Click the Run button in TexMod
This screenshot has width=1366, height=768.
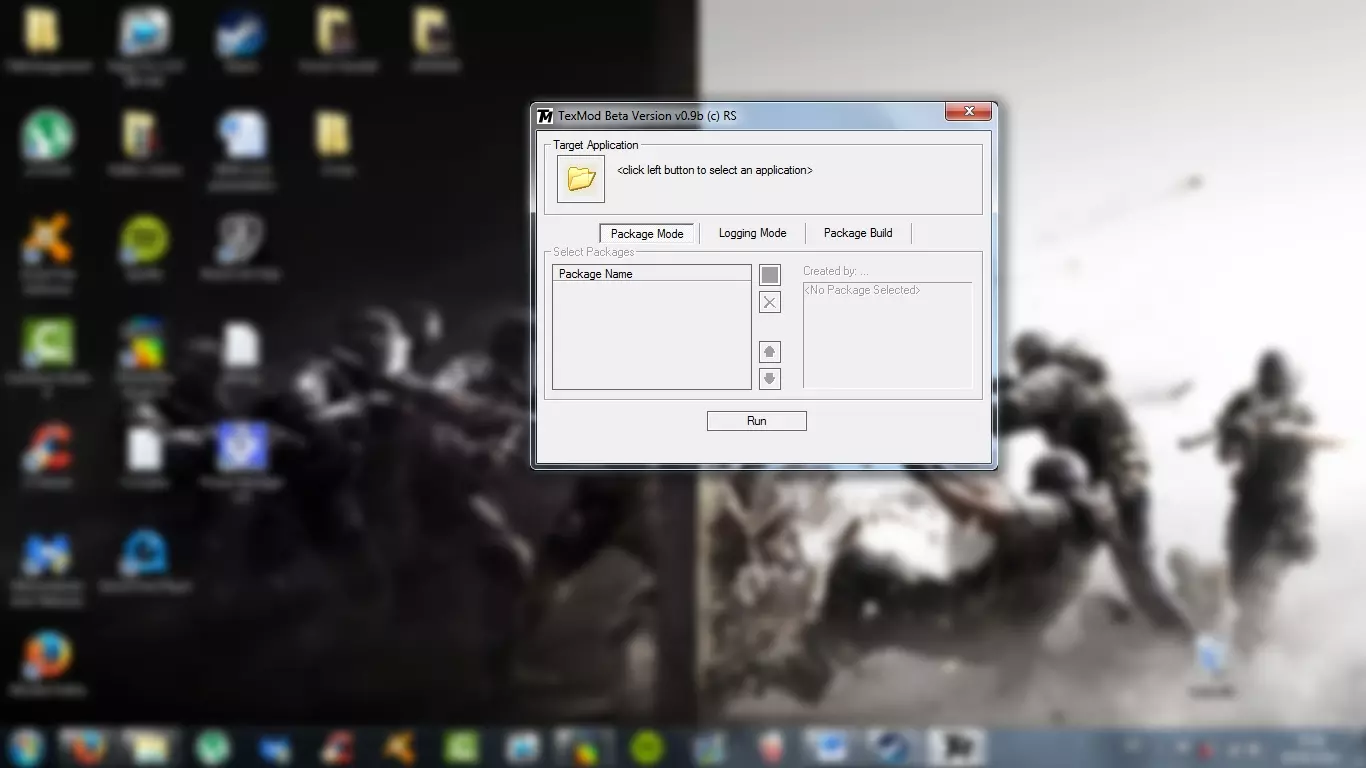(757, 421)
